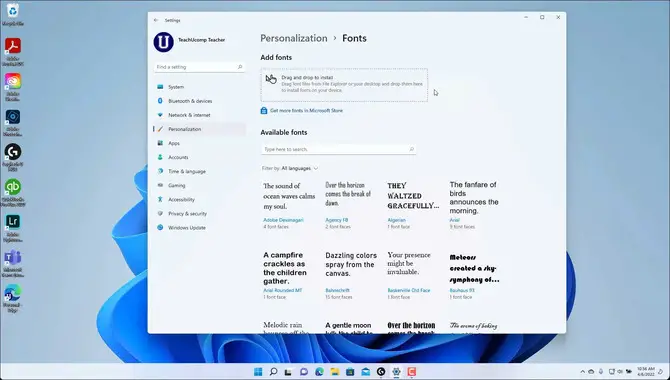
Task: Click the Find a setting search box
Action: pos(200,67)
